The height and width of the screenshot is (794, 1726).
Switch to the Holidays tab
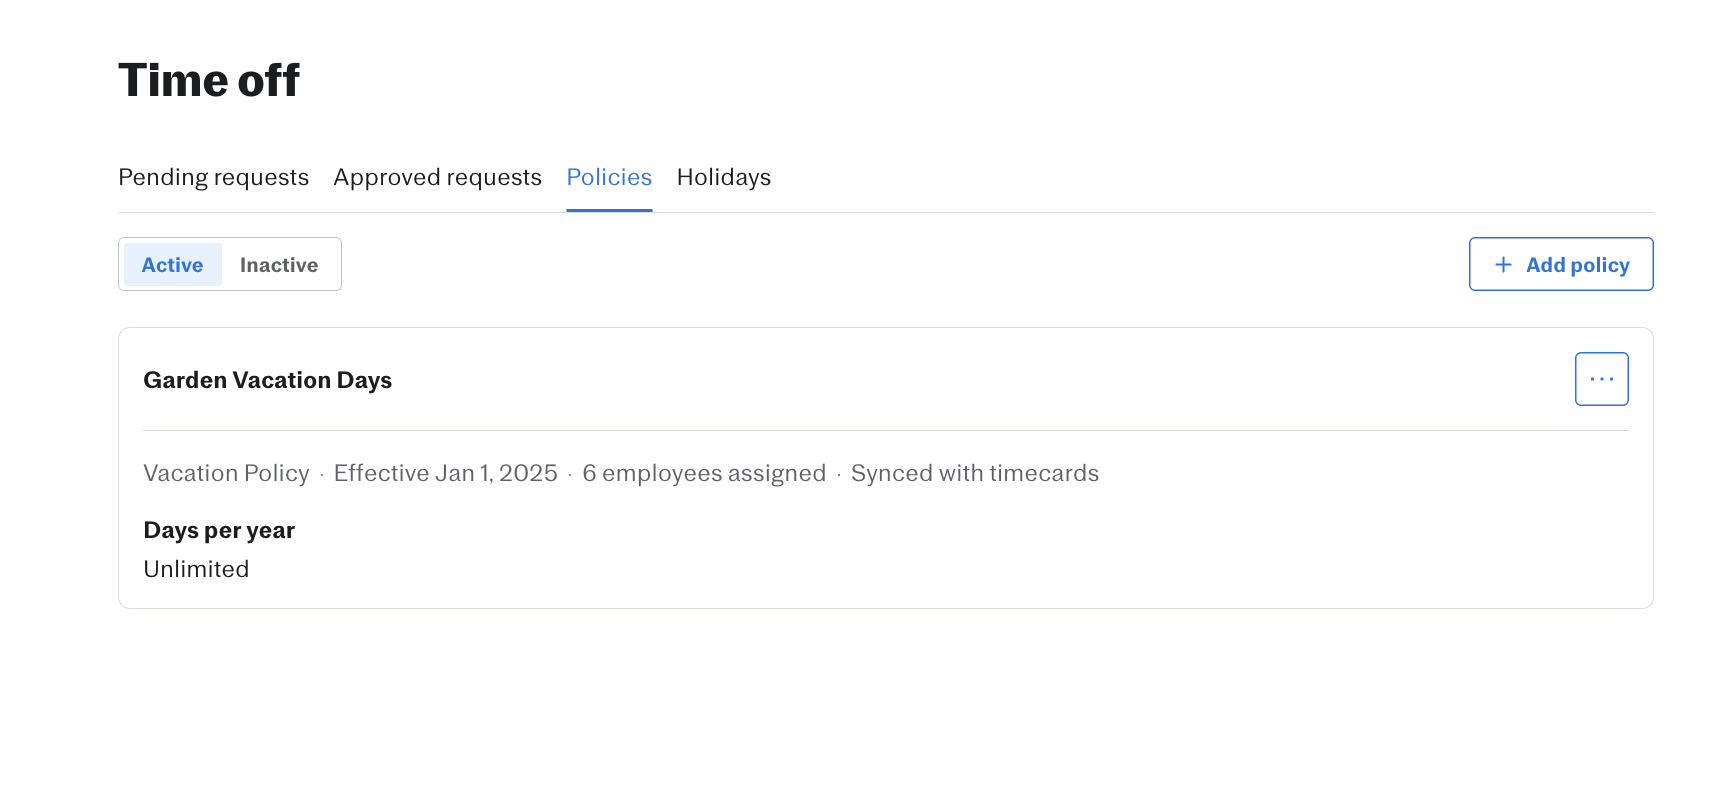723,177
